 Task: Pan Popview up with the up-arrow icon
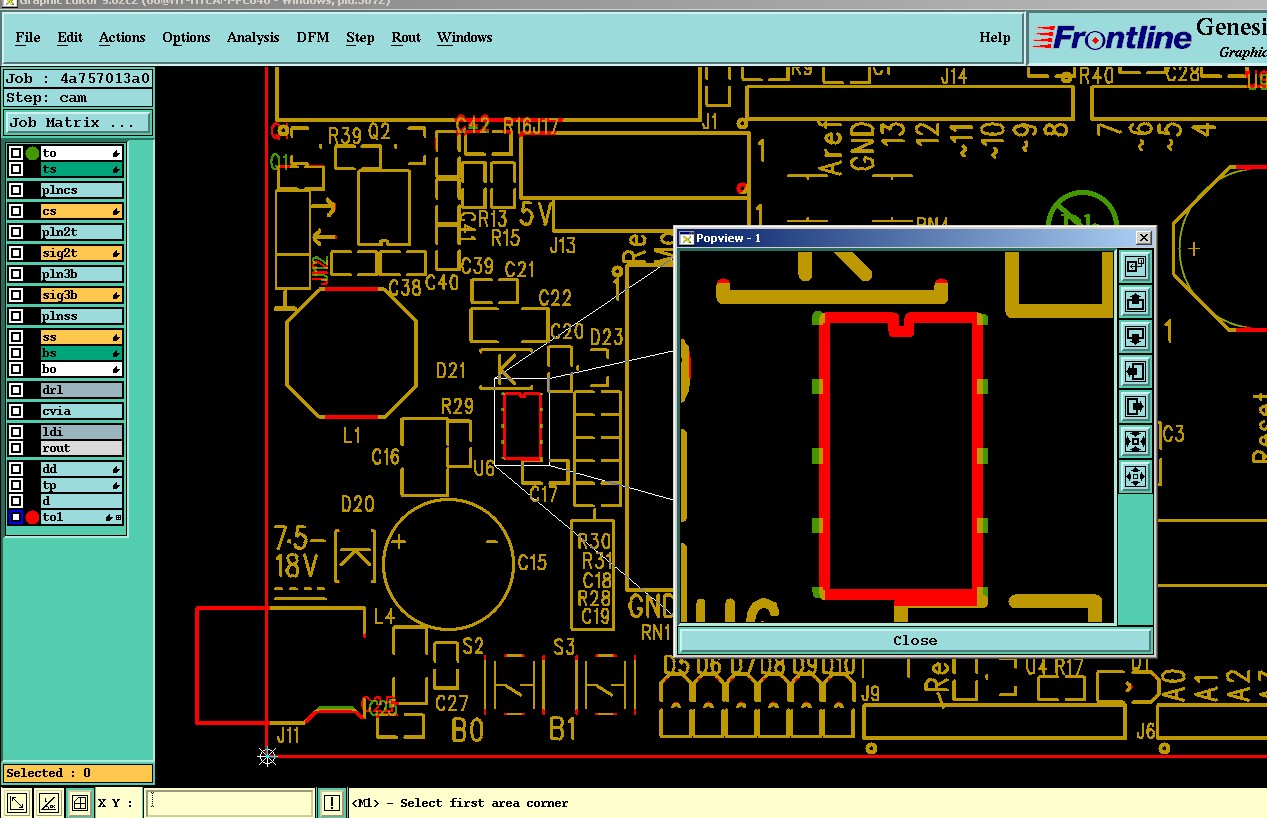coord(1135,301)
